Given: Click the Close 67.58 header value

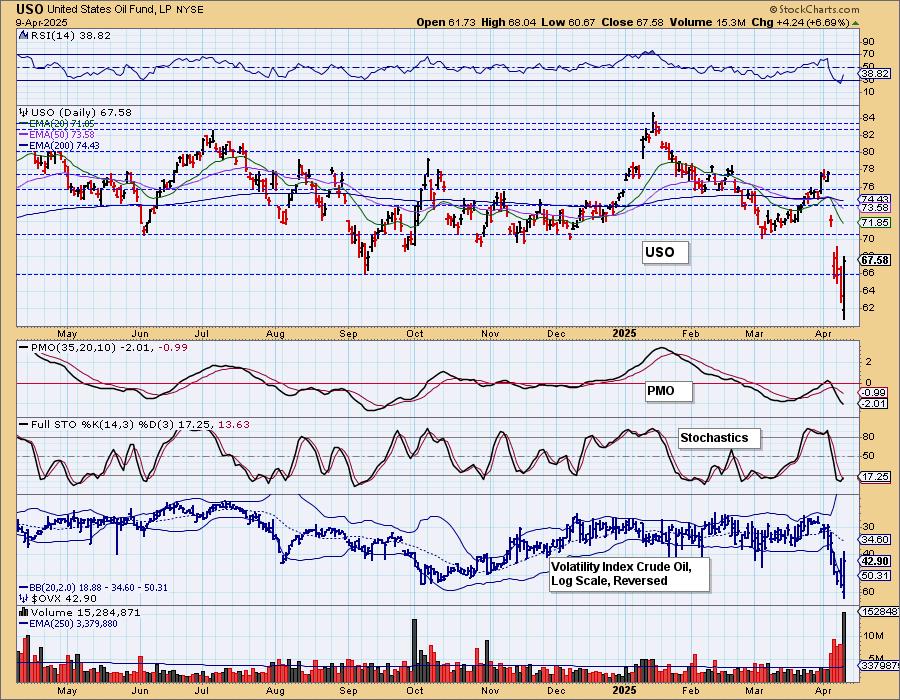Looking at the screenshot, I should coord(632,22).
